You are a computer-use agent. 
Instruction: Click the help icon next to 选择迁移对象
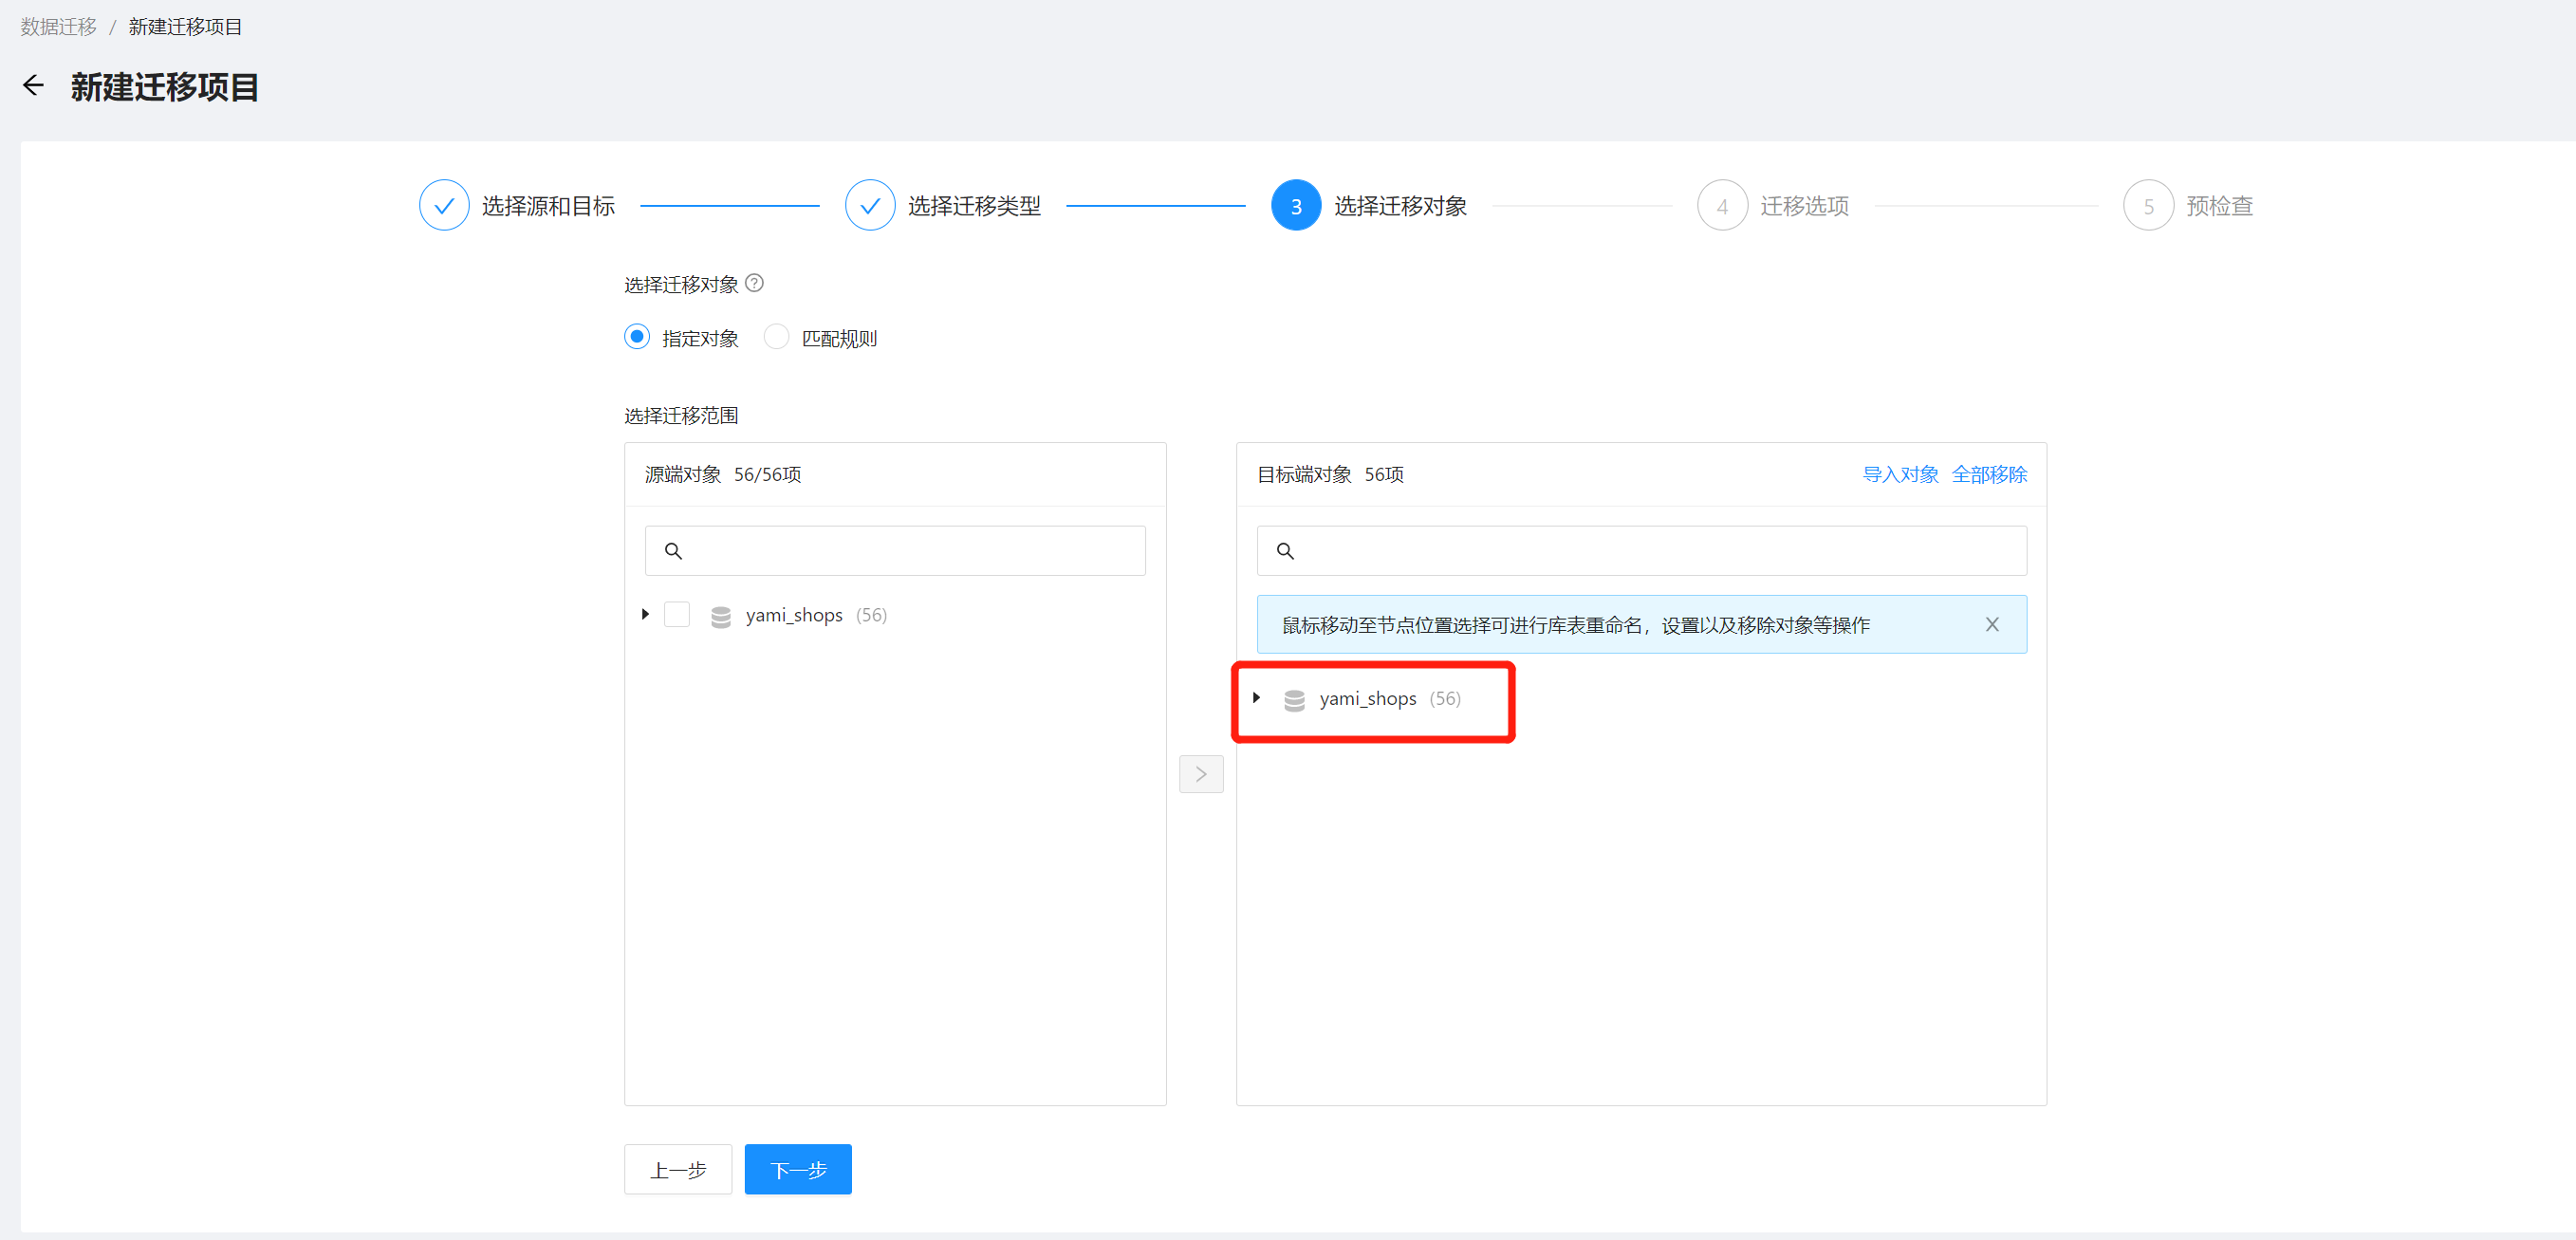pos(755,284)
